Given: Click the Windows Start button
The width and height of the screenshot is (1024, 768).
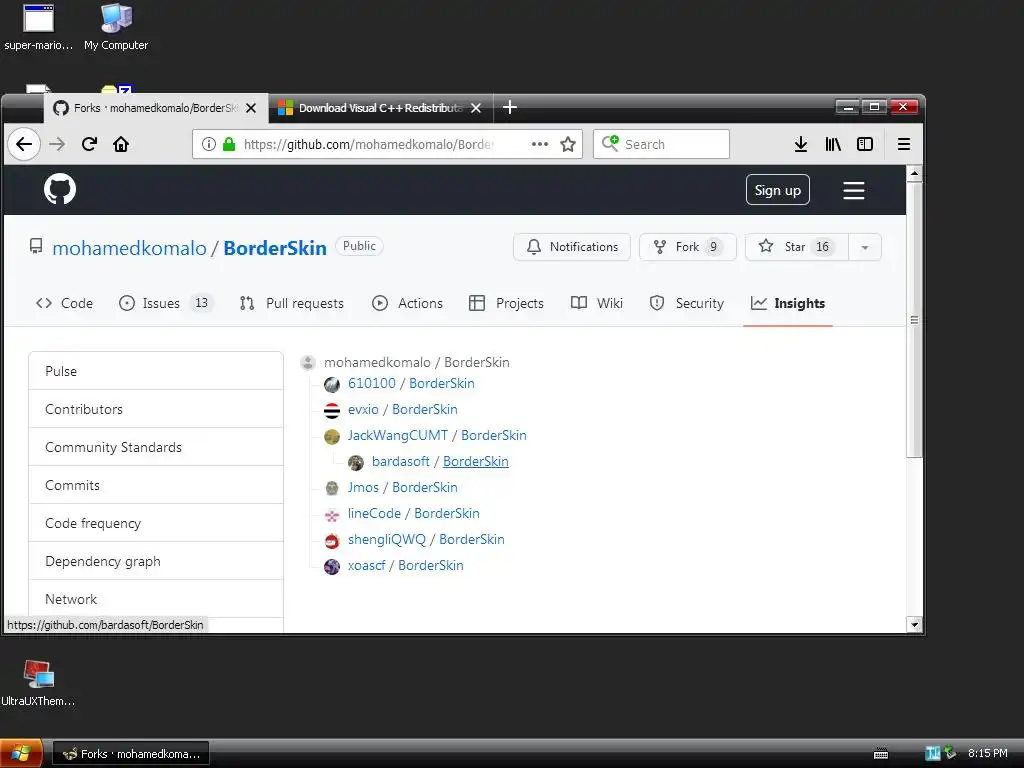Looking at the screenshot, I should (21, 754).
